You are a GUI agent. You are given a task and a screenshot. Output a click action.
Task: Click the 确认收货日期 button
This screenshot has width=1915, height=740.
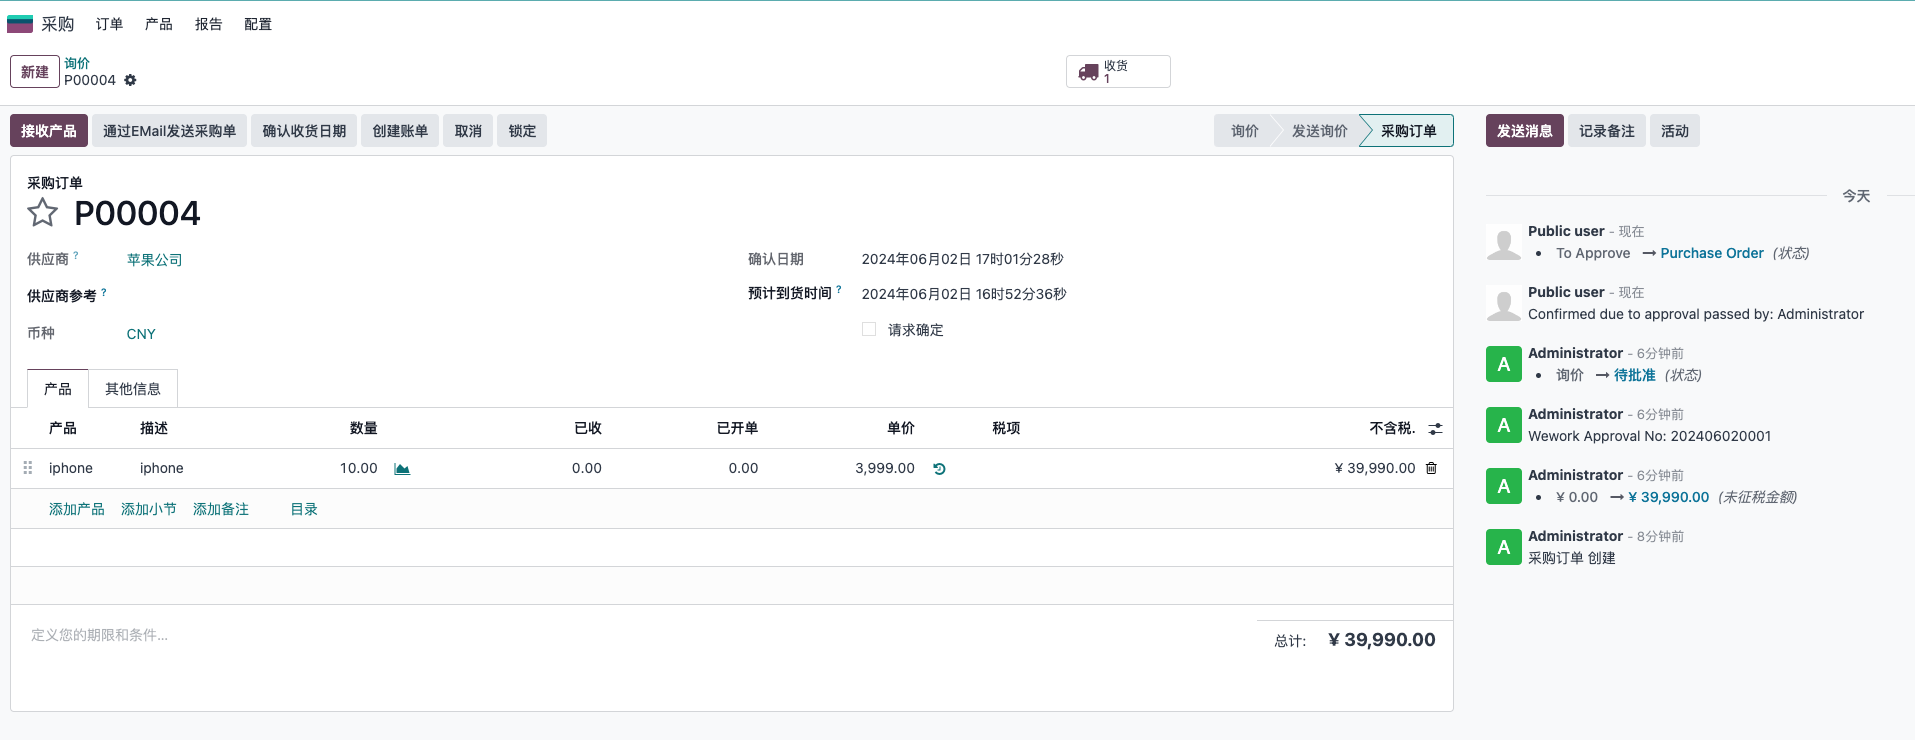(304, 131)
